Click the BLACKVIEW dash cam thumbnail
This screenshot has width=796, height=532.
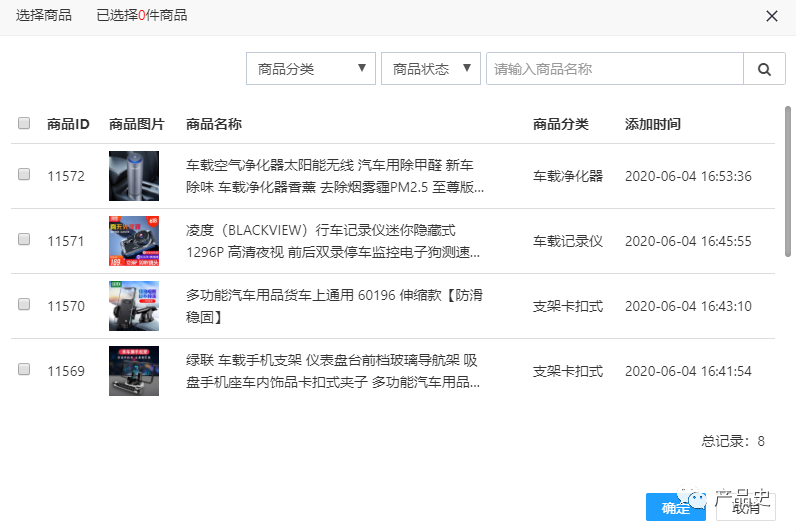pyautogui.click(x=134, y=241)
